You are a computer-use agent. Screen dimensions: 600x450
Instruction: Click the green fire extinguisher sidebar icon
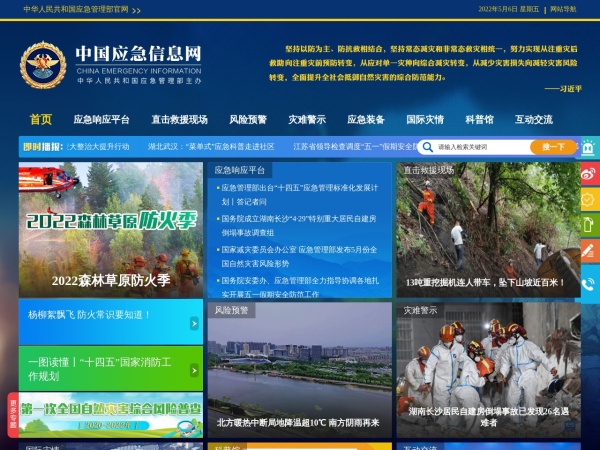[x=589, y=225]
